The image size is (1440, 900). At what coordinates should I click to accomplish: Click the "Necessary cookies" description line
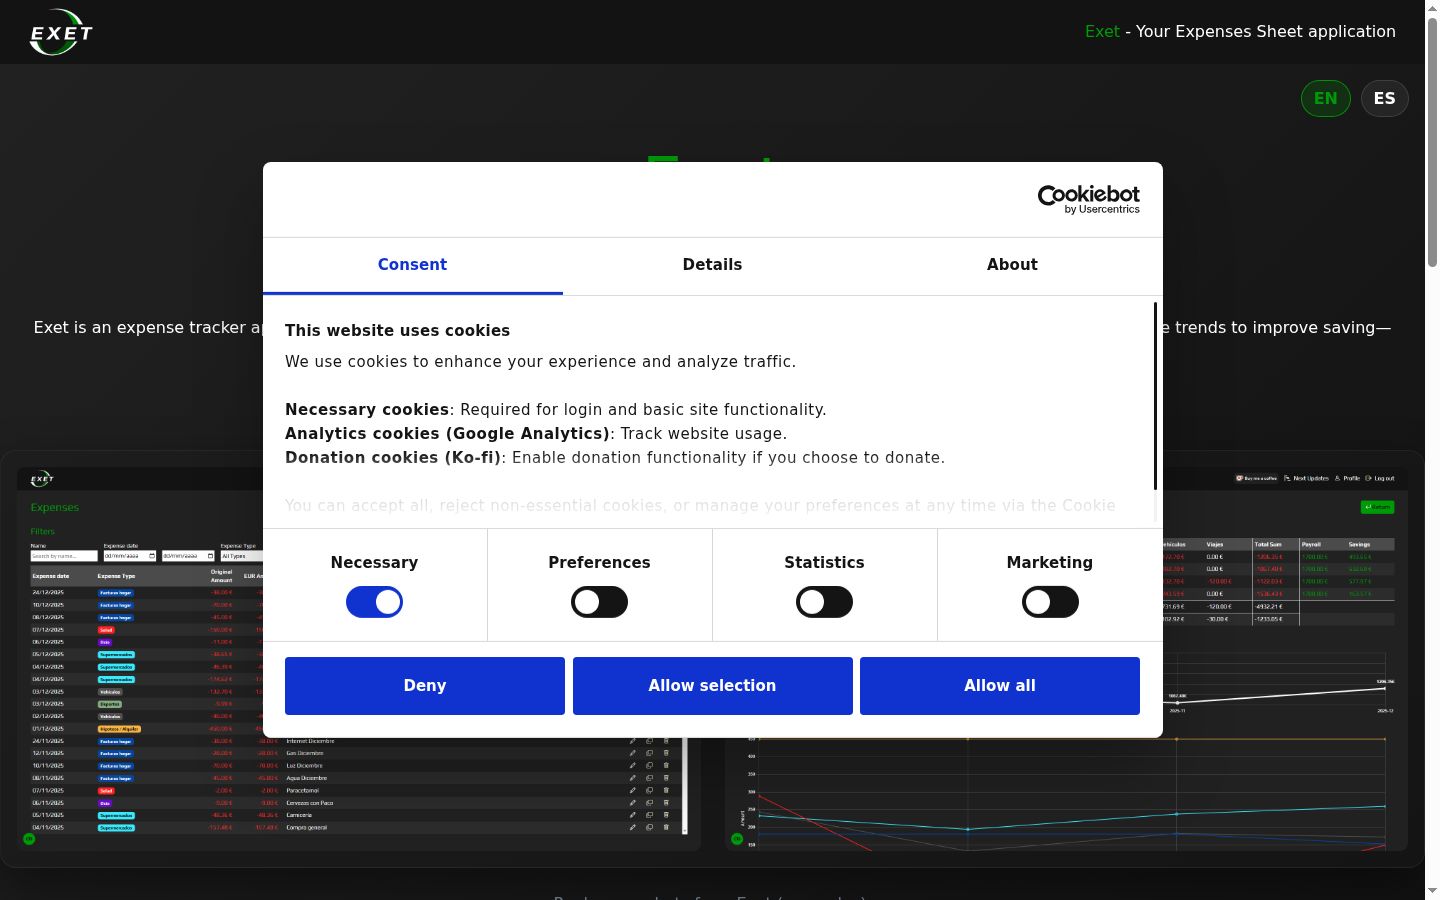pos(556,410)
